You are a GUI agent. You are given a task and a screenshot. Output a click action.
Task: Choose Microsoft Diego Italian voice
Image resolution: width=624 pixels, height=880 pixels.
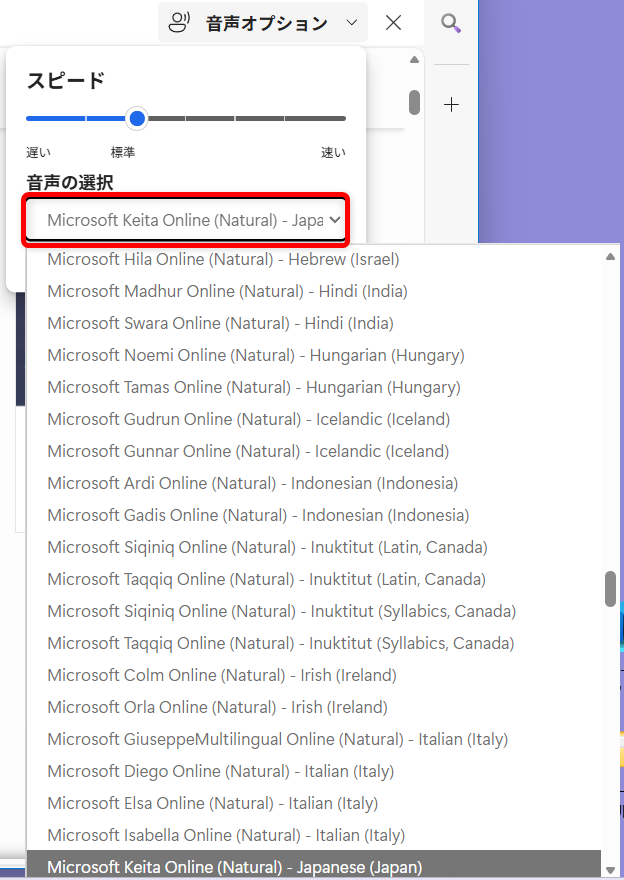coord(313,771)
